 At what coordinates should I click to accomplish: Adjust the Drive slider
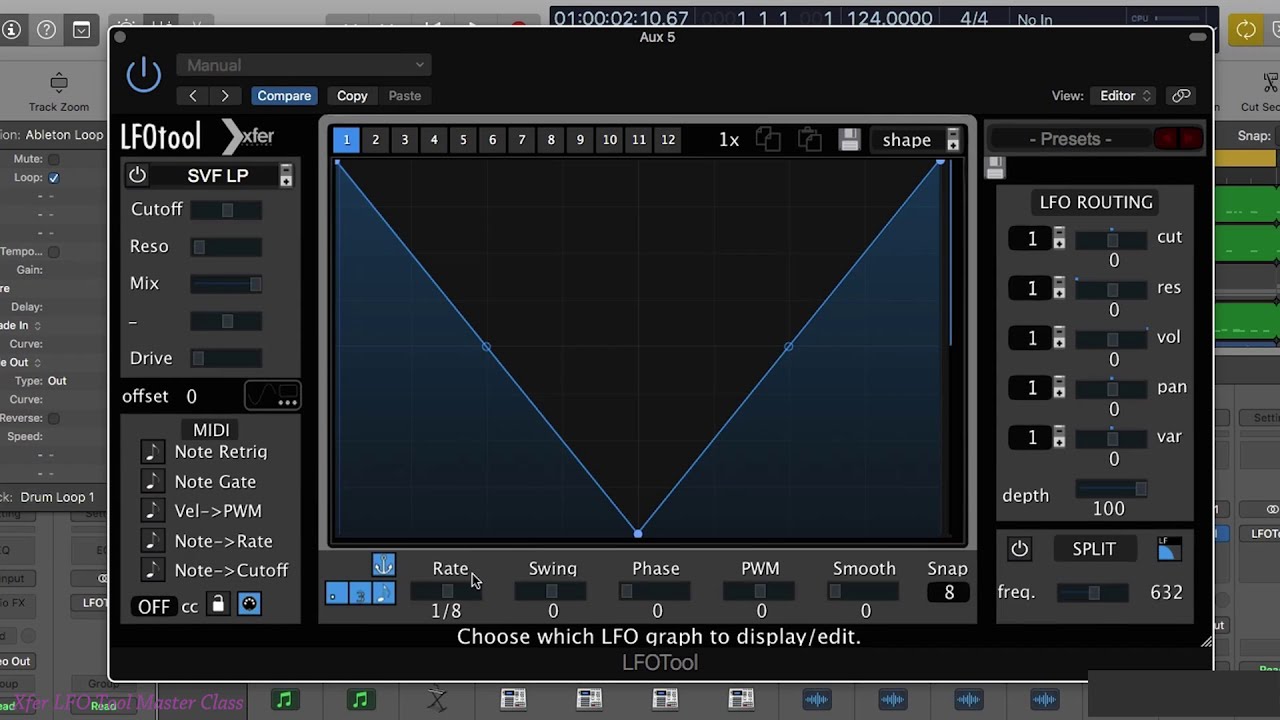pos(227,358)
